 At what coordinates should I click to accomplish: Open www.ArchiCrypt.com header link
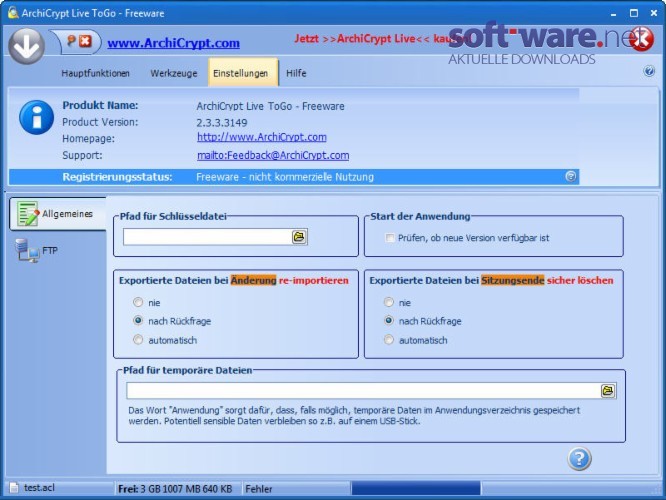pyautogui.click(x=173, y=43)
